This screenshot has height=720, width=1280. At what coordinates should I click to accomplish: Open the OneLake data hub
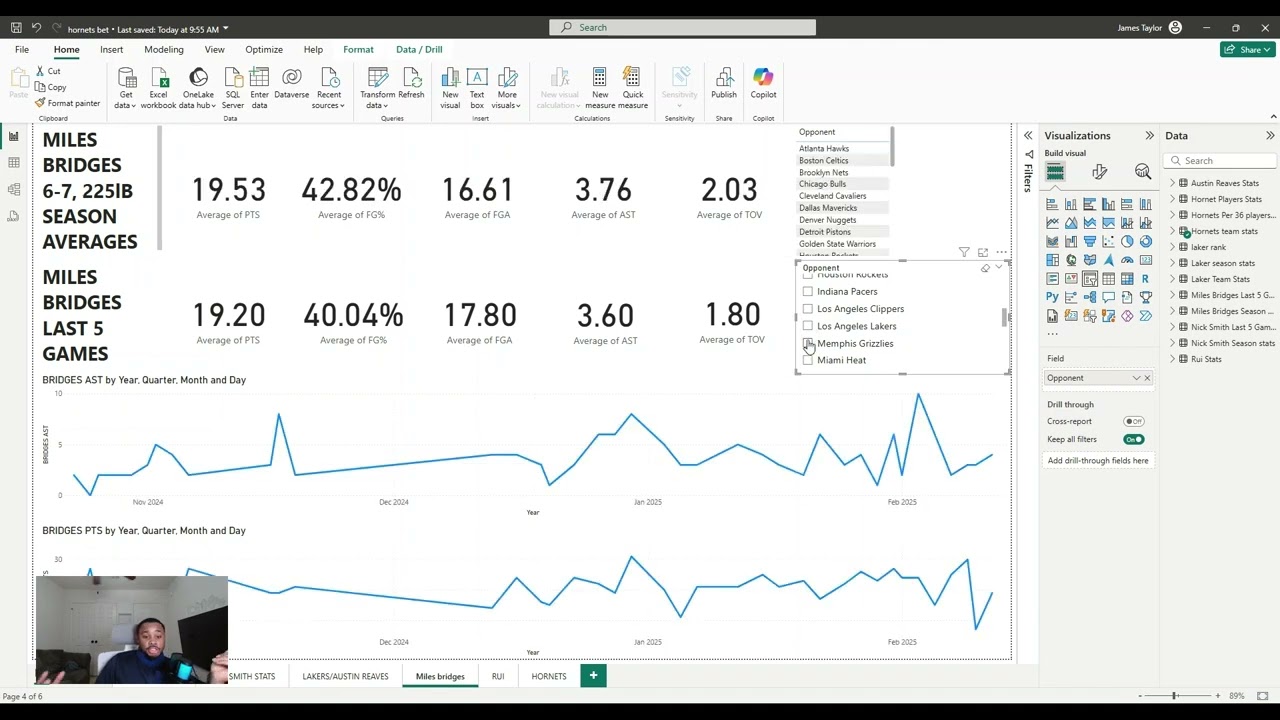click(x=198, y=88)
